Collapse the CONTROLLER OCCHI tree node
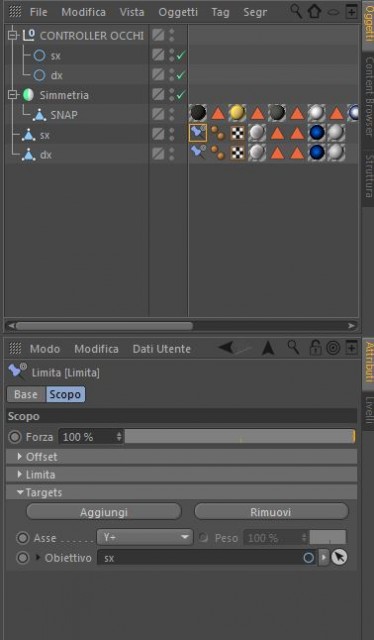The image size is (374, 640). pyautogui.click(x=13, y=36)
